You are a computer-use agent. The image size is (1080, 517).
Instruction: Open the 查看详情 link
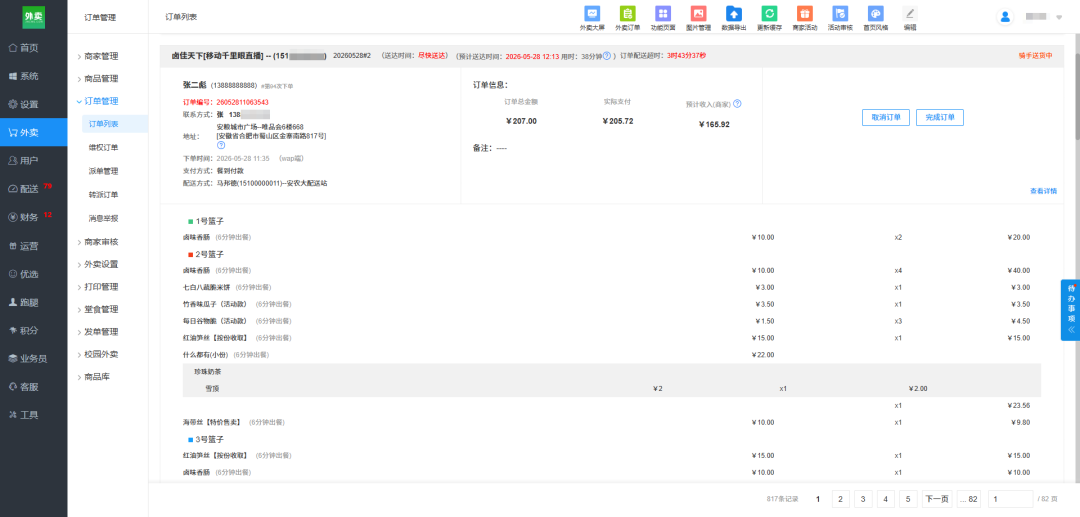(x=1043, y=191)
